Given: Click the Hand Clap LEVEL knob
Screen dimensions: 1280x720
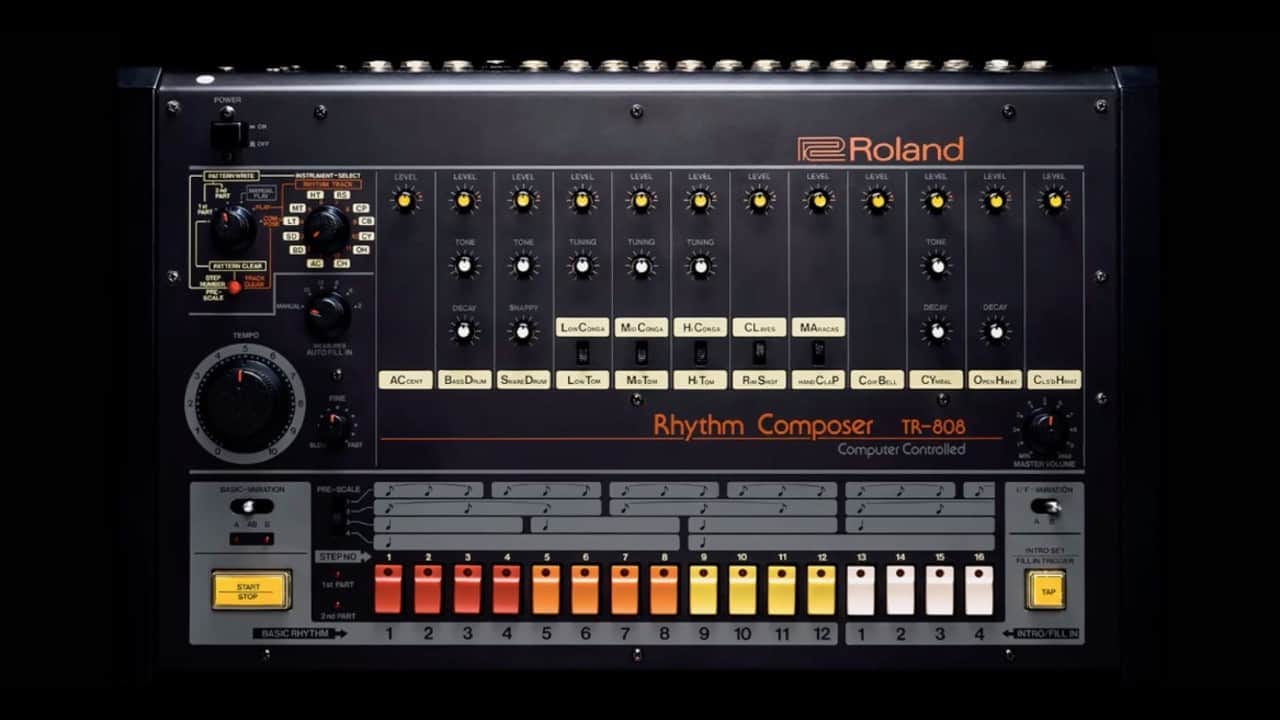Looking at the screenshot, I should [818, 201].
